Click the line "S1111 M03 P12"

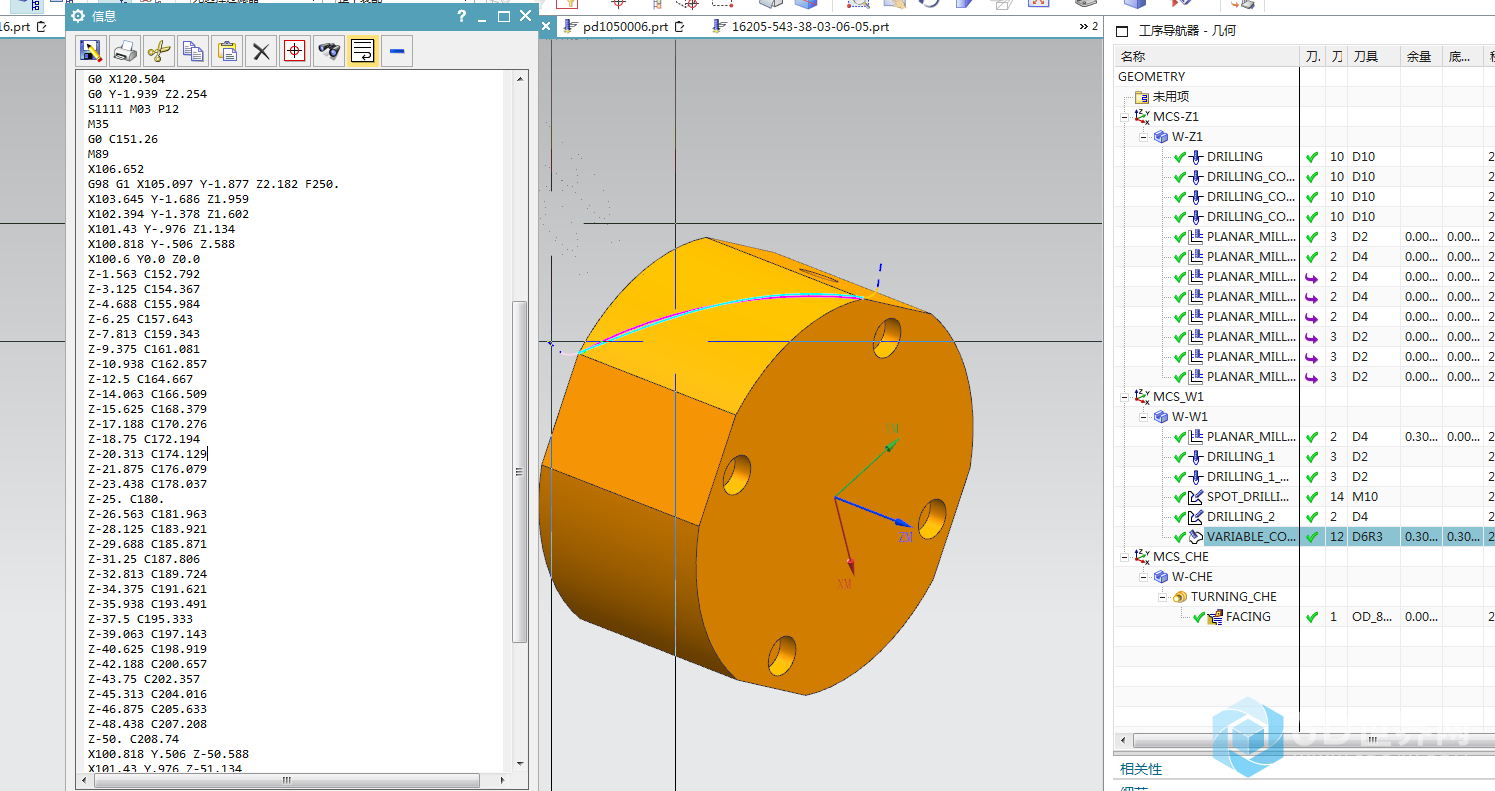[x=133, y=109]
